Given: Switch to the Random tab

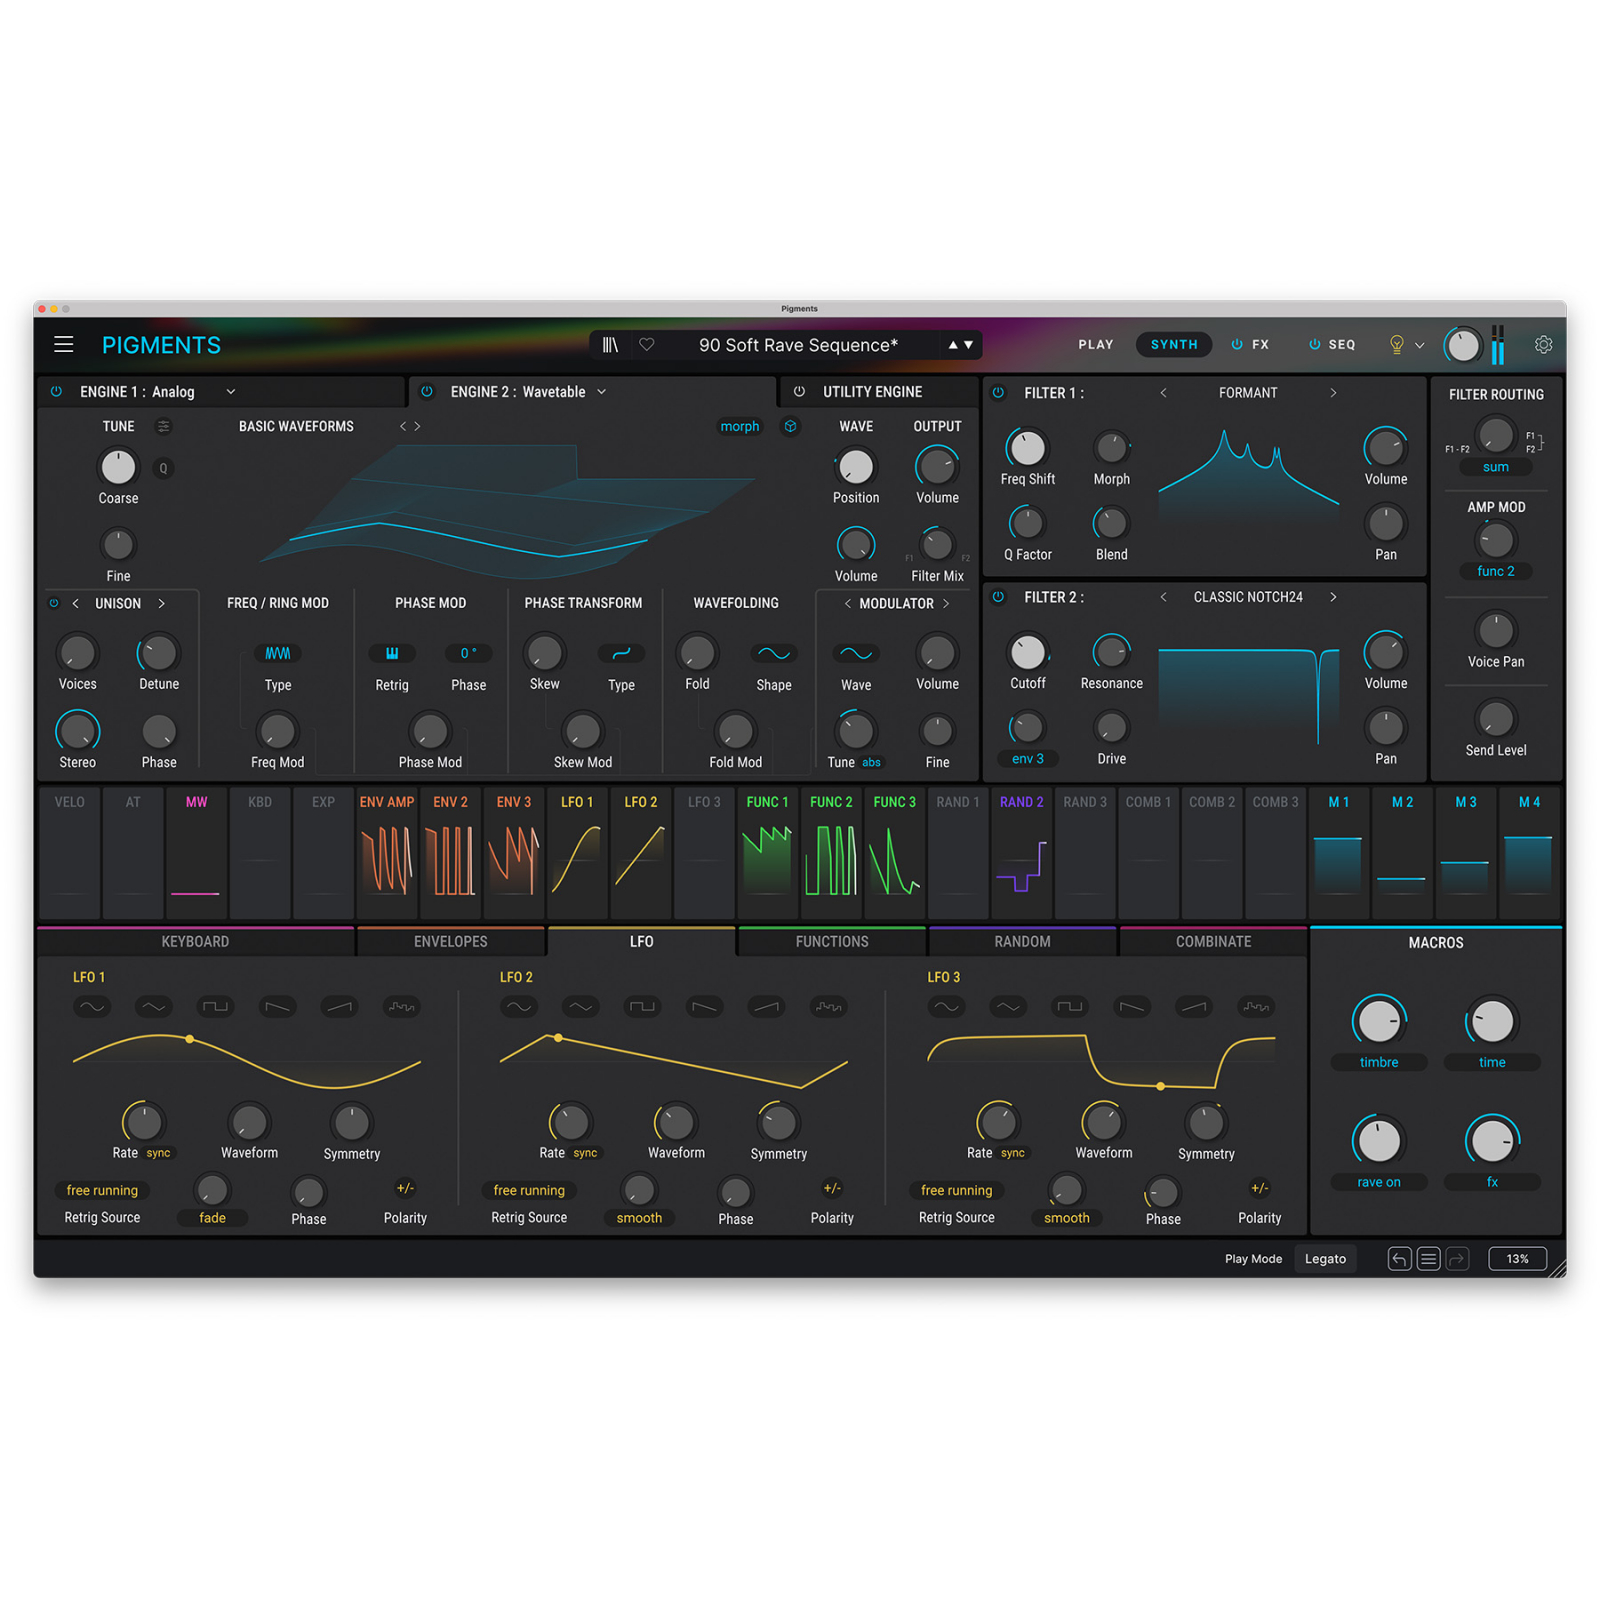Looking at the screenshot, I should pyautogui.click(x=1022, y=942).
